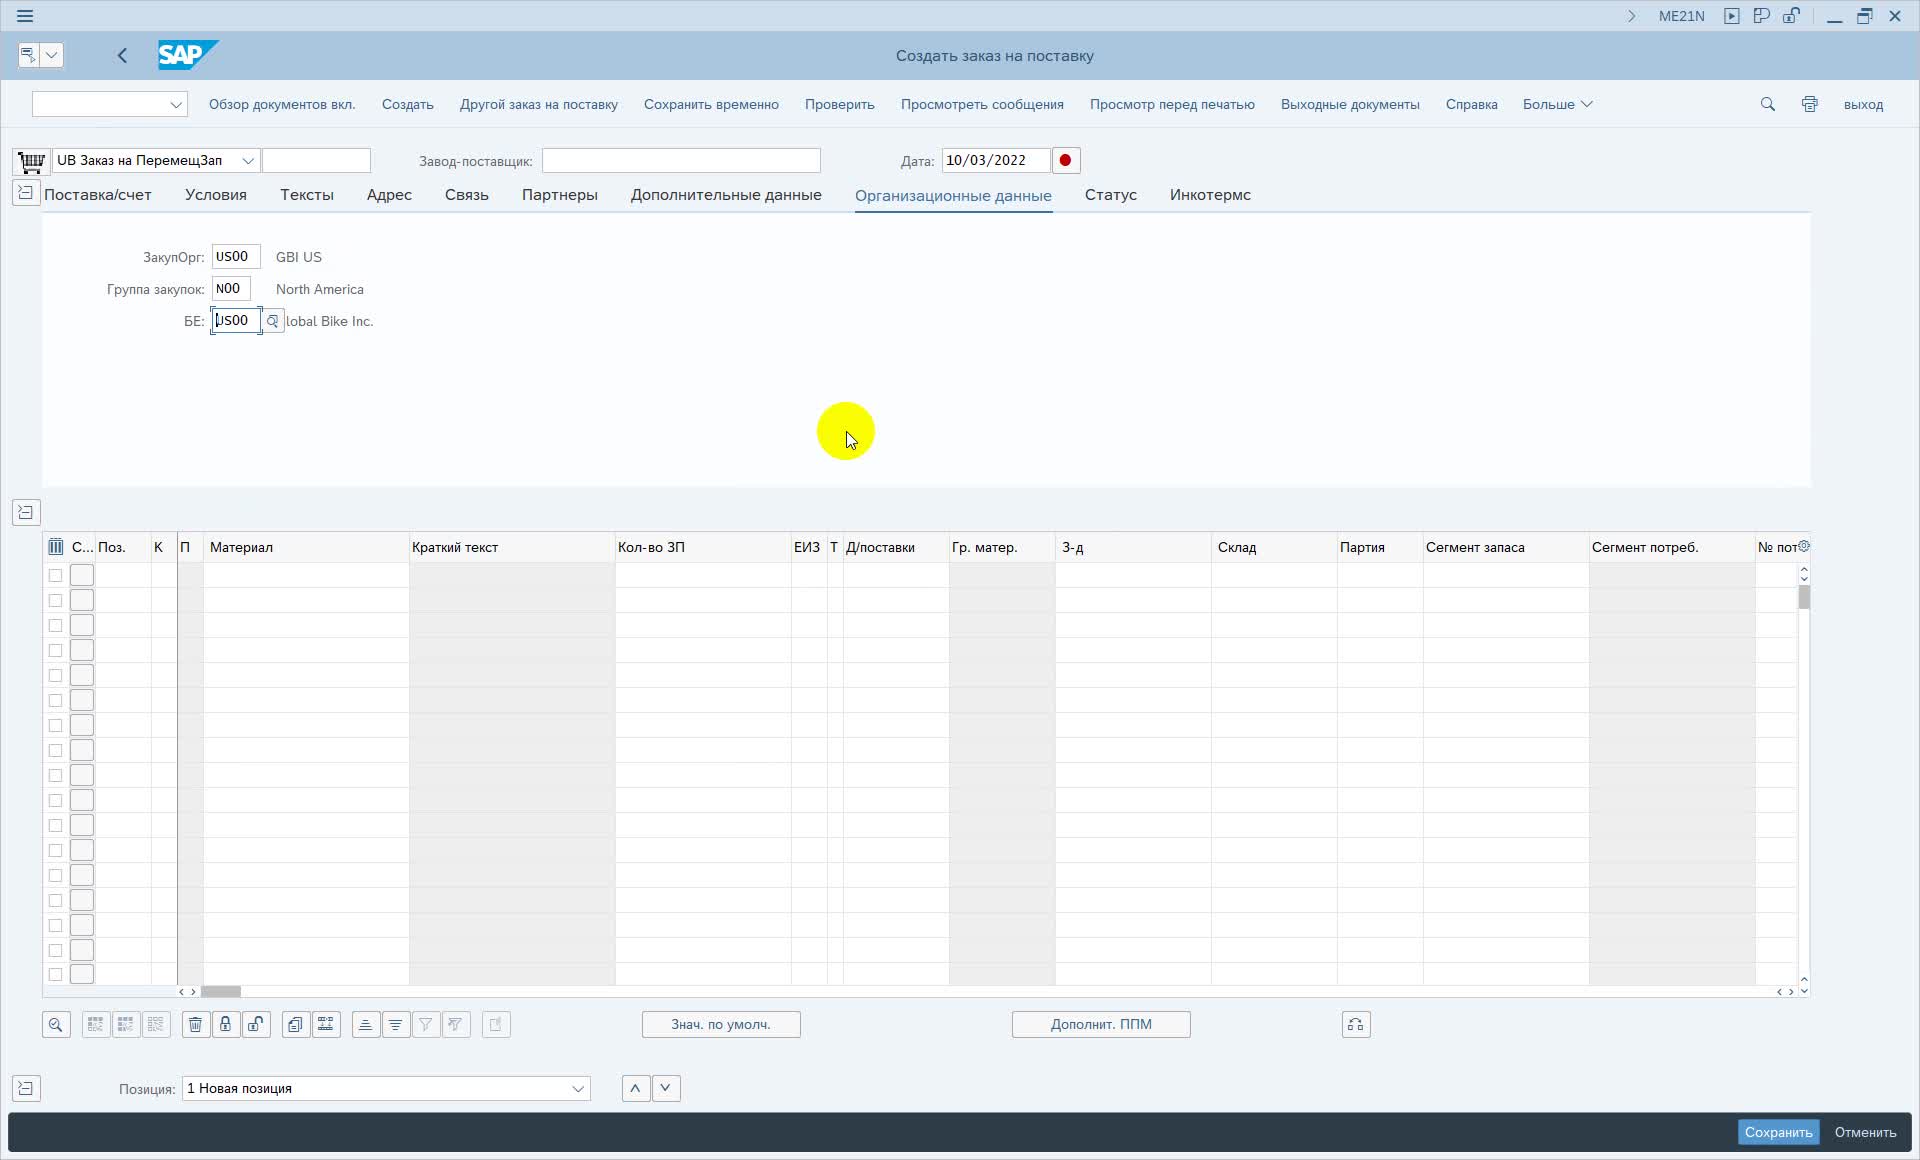Go to next item with down arrow
The image size is (1920, 1160).
[666, 1088]
